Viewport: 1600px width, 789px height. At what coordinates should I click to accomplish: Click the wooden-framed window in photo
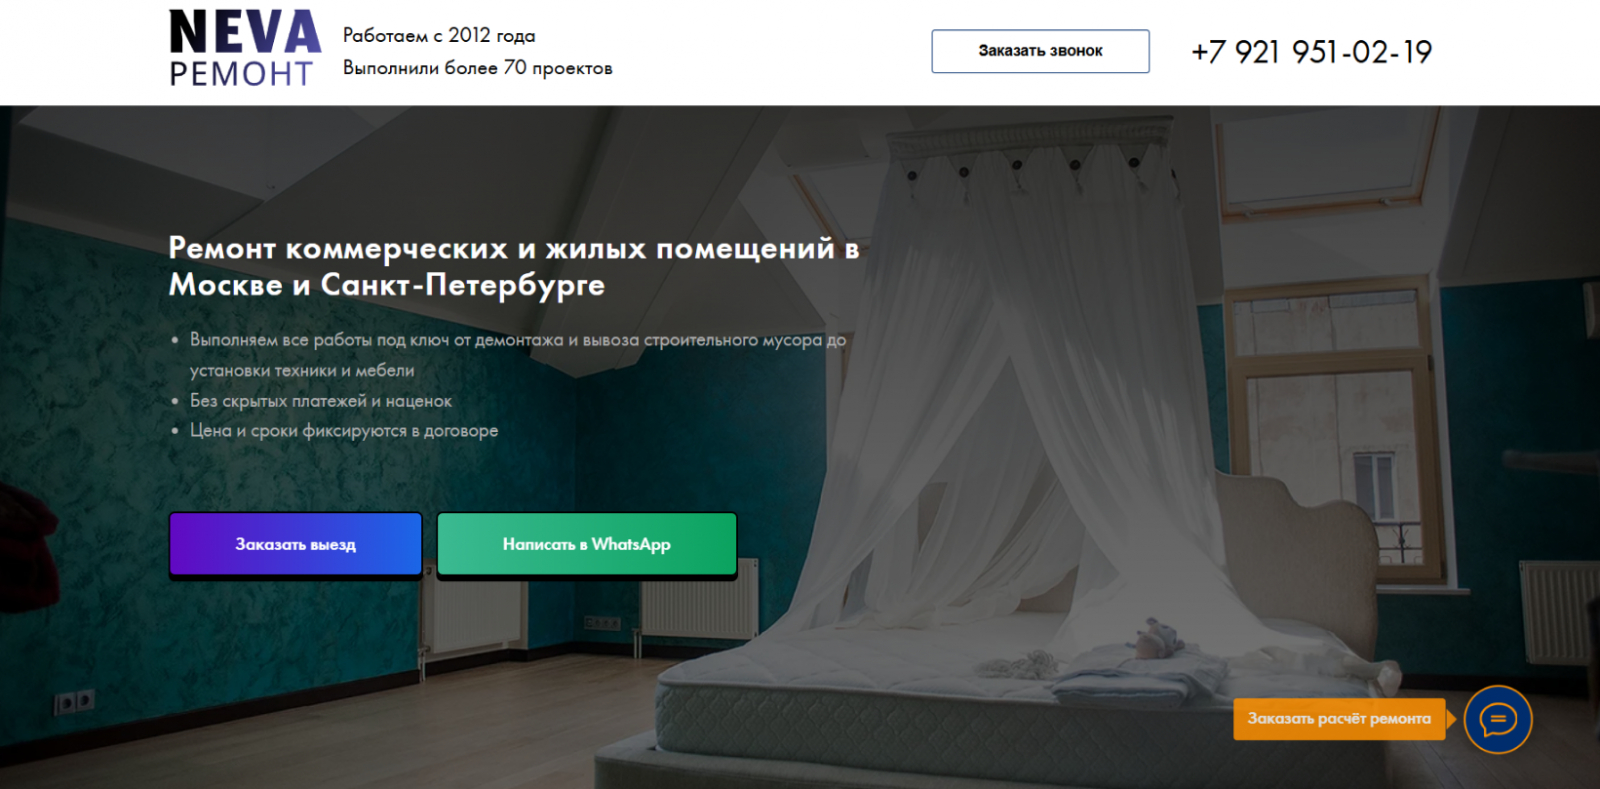coord(1330,430)
